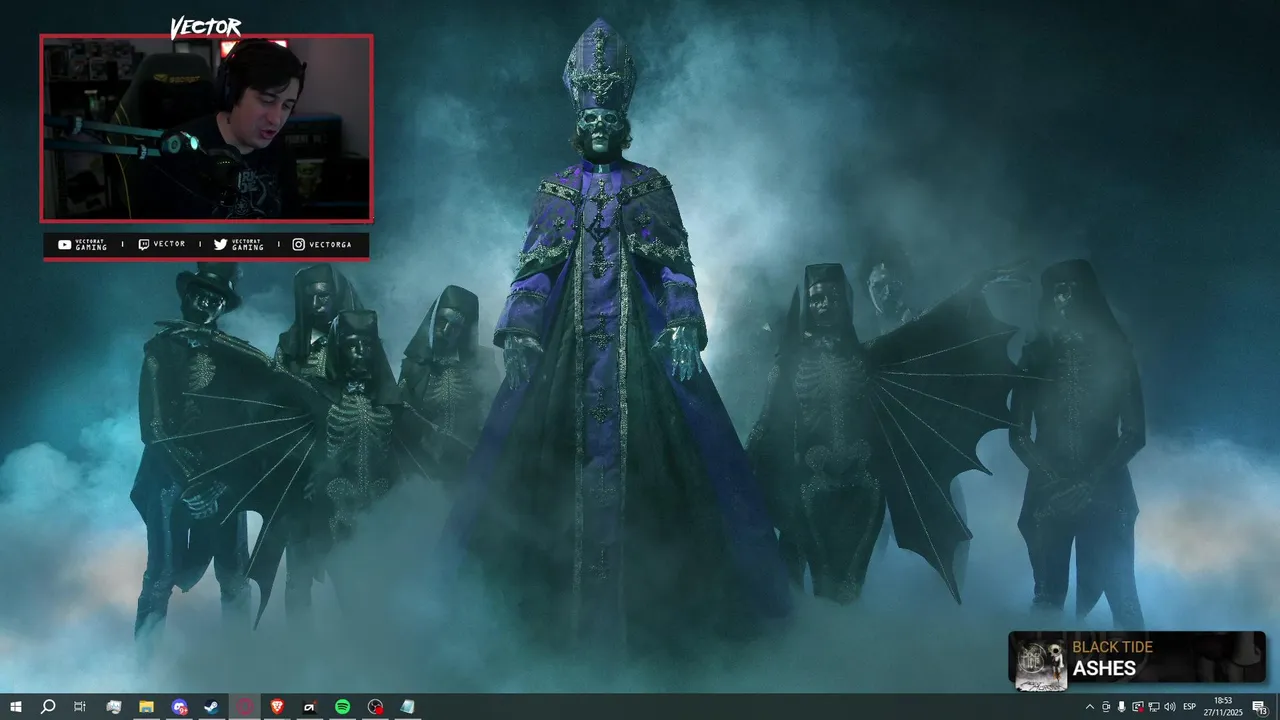Open the light blue notepad app in taskbar
Image resolution: width=1280 pixels, height=720 pixels.
(x=407, y=707)
